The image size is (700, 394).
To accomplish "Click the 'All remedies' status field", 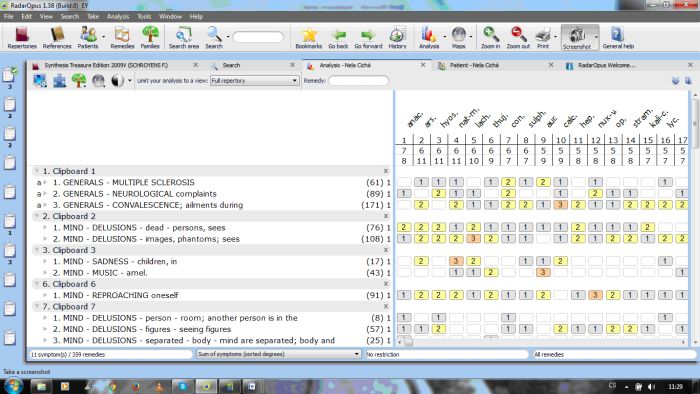I will point(614,354).
